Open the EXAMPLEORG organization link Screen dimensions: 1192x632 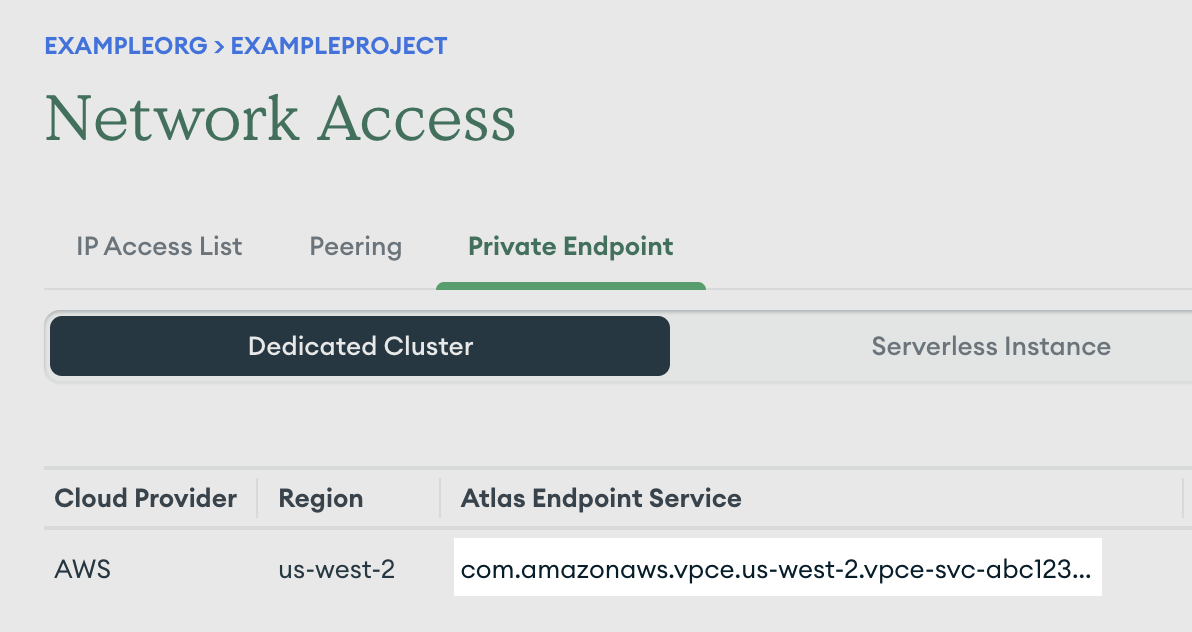click(x=126, y=45)
